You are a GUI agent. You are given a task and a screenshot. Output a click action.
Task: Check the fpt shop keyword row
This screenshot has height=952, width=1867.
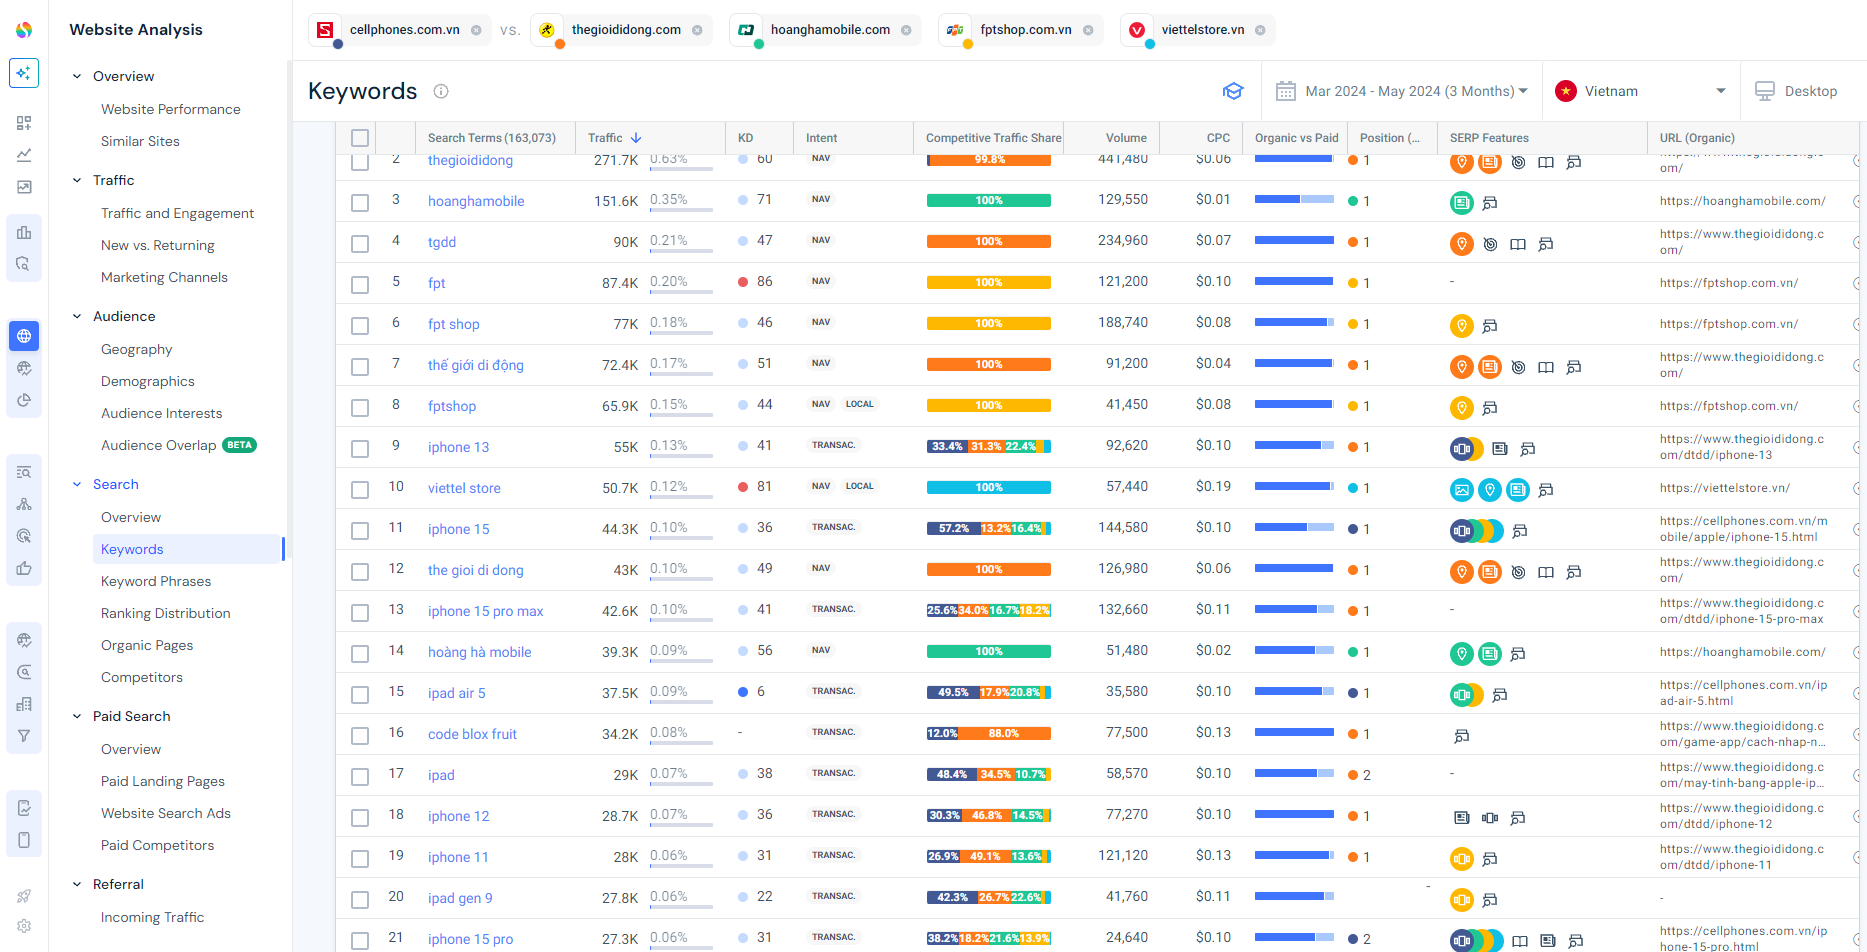[x=360, y=325]
